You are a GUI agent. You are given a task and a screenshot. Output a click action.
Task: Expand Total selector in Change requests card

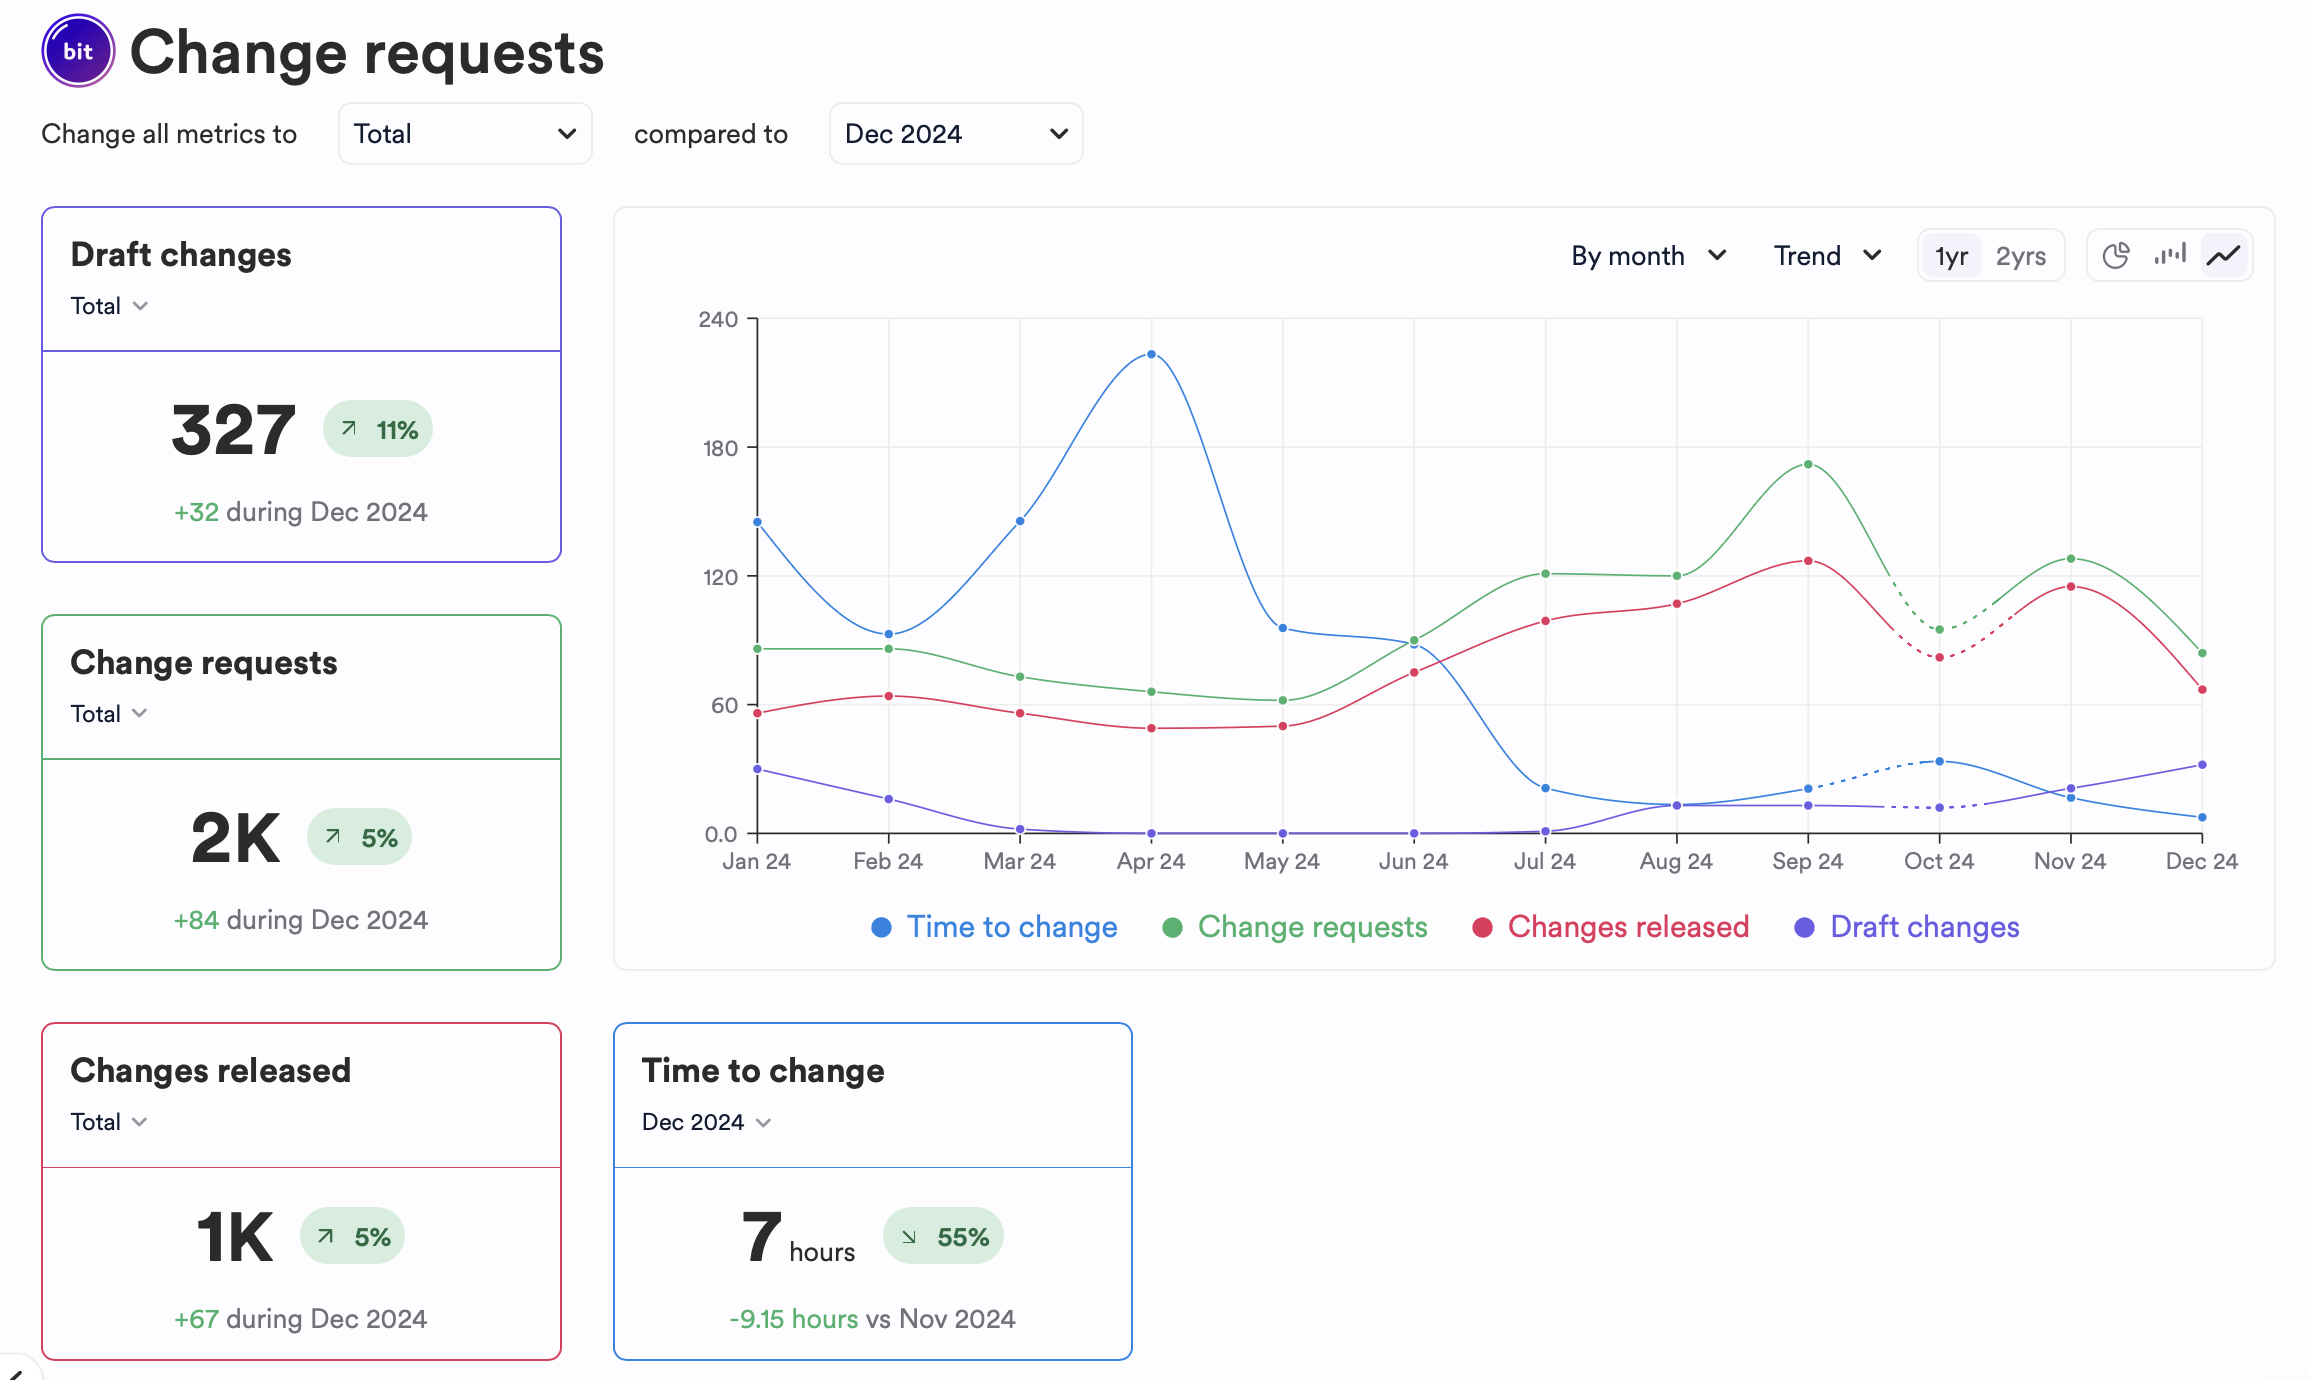[x=109, y=714]
